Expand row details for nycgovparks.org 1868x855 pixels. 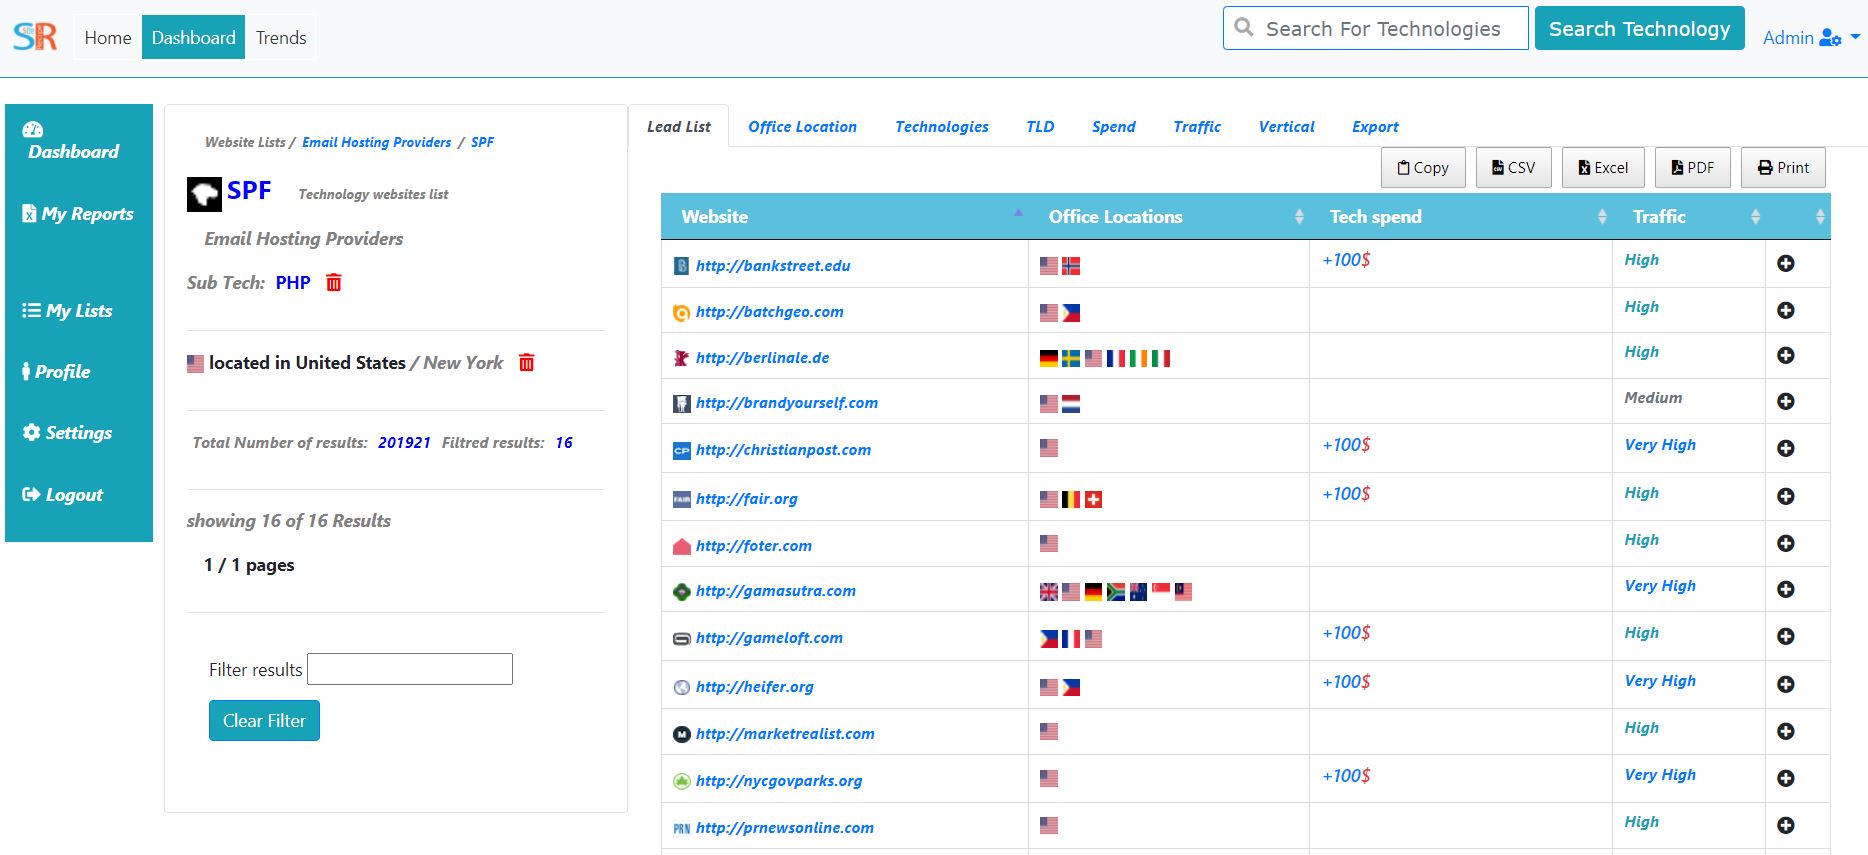(x=1785, y=778)
